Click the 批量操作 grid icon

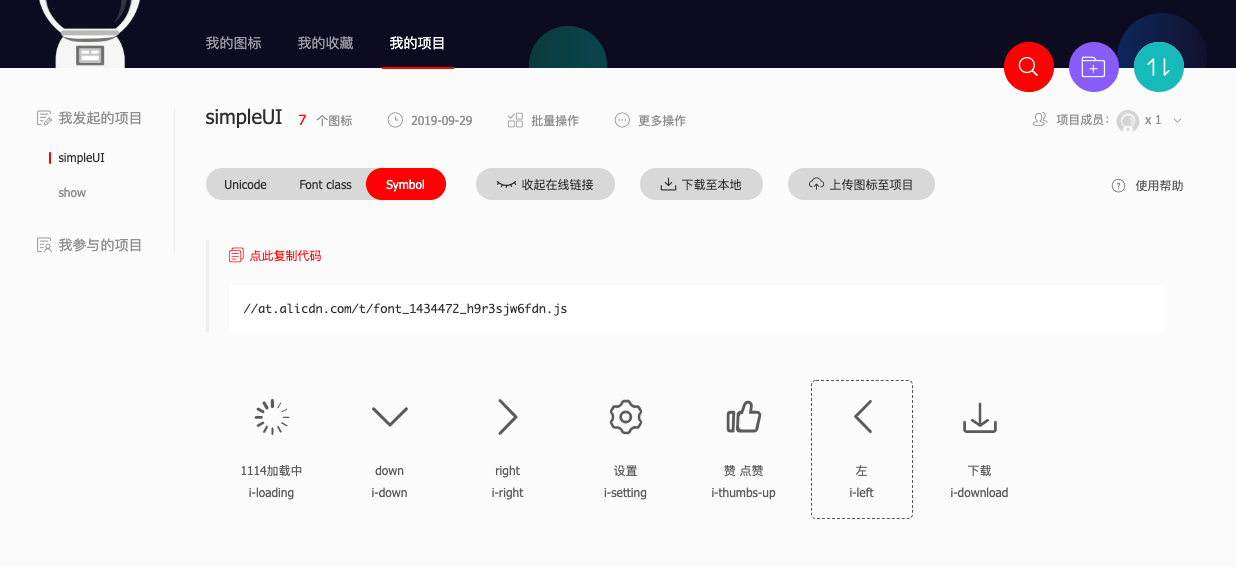click(x=516, y=120)
